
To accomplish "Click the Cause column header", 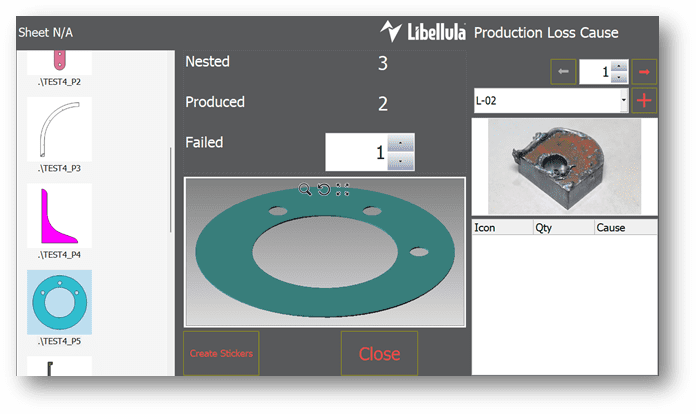I will [x=624, y=227].
